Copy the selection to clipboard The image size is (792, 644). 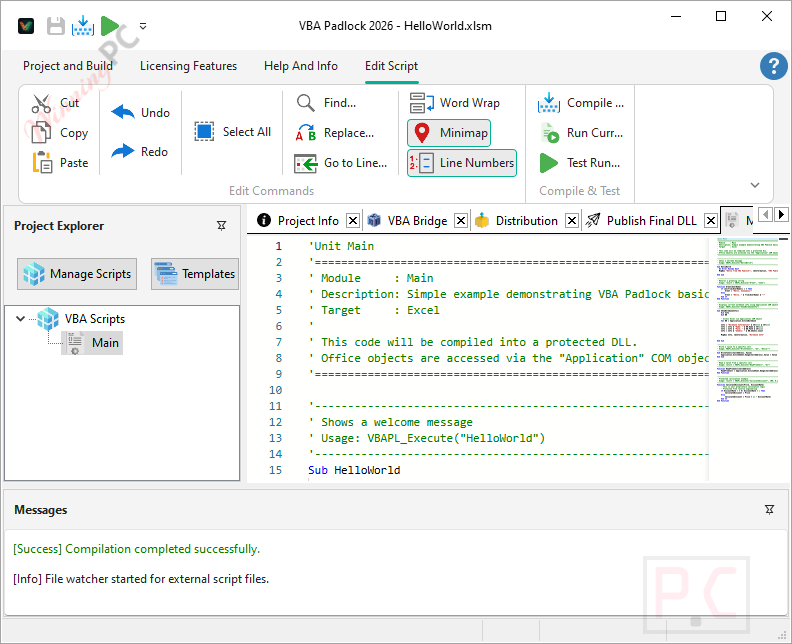(60, 133)
